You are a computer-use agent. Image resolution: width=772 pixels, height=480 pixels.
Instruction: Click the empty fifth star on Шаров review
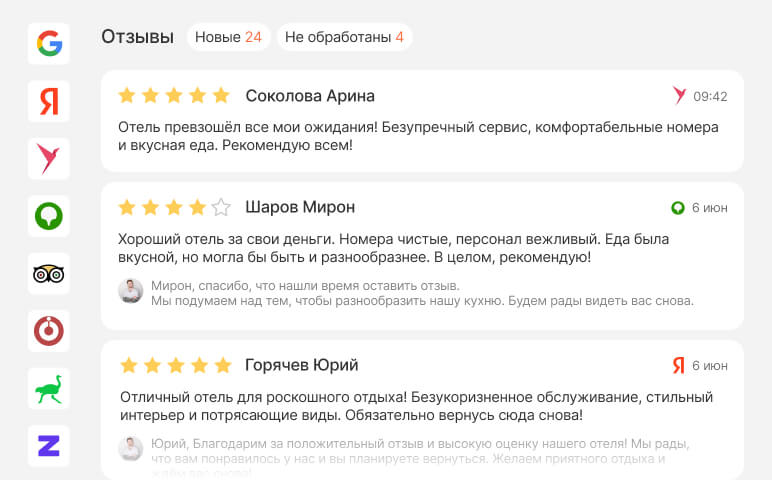(x=221, y=208)
